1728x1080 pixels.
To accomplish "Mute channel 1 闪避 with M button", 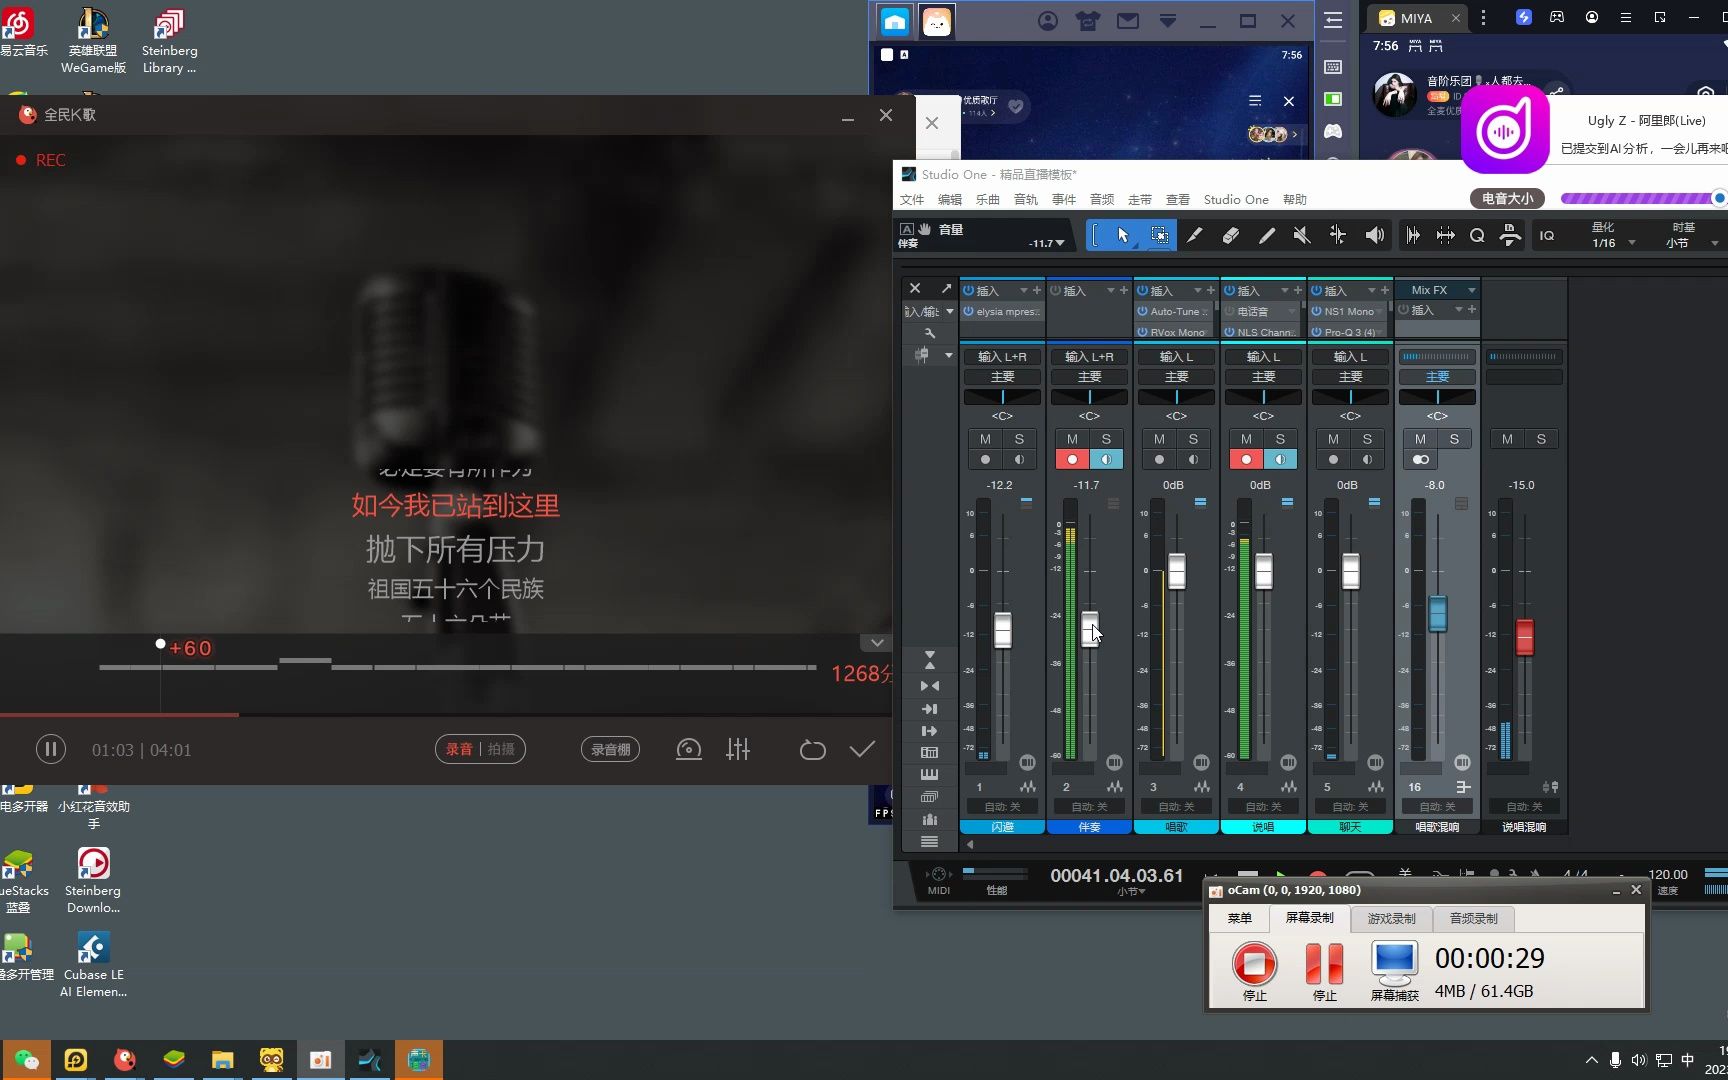I will point(985,439).
